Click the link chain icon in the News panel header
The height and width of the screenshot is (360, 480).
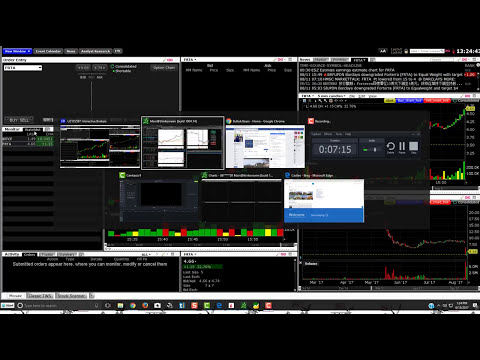pyautogui.click(x=464, y=60)
